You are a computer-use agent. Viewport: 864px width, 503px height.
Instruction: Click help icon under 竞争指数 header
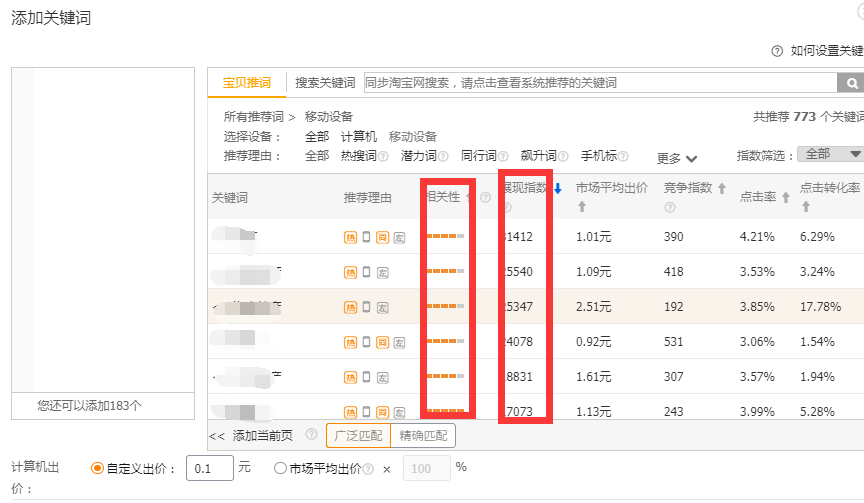click(x=669, y=208)
